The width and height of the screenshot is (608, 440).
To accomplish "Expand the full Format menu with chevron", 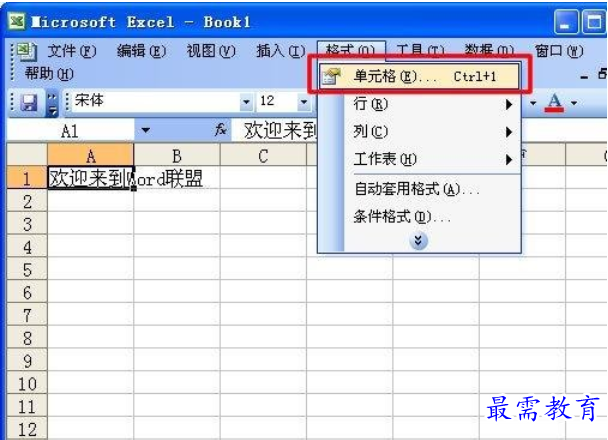I will pyautogui.click(x=418, y=241).
